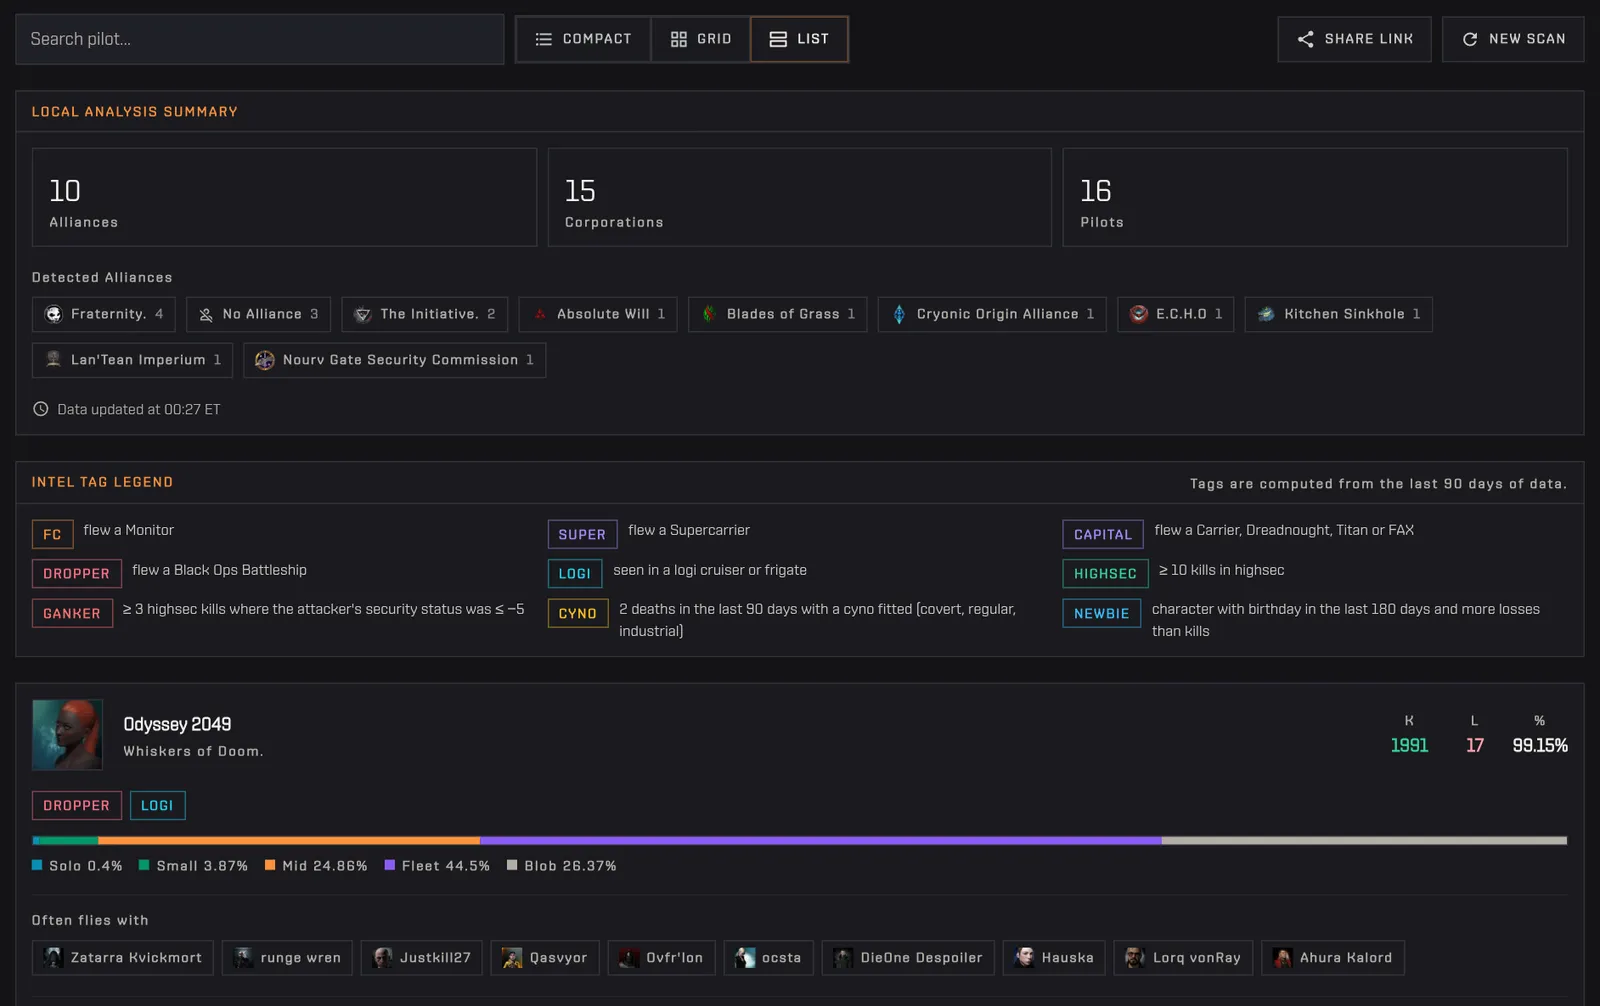This screenshot has width=1600, height=1006.
Task: Click the SUPER tag in the legend
Action: [x=582, y=535]
